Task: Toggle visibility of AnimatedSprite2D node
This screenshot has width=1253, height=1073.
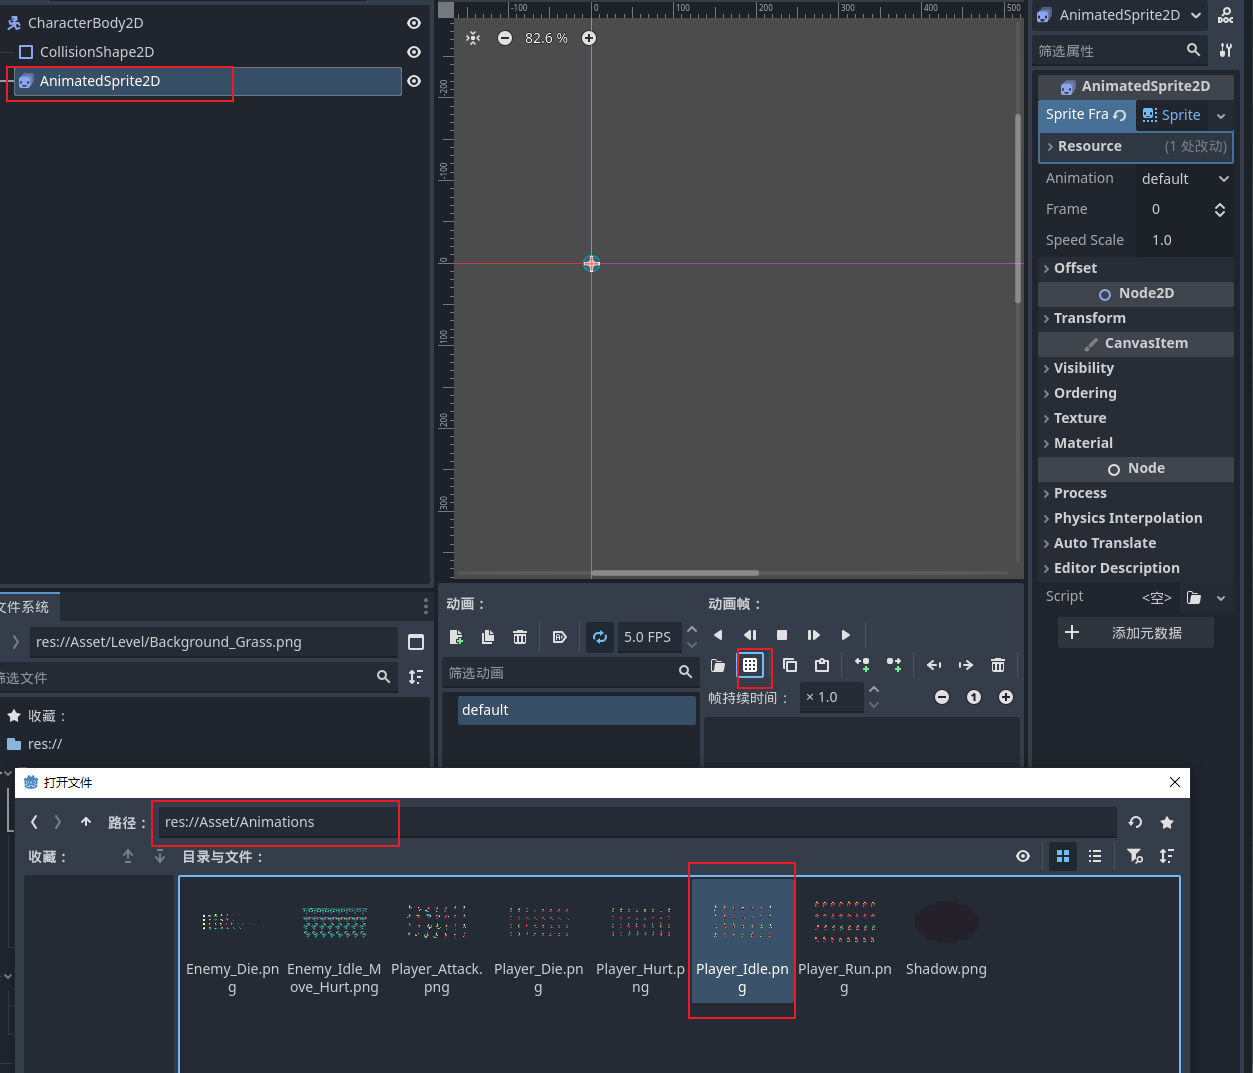Action: click(414, 81)
